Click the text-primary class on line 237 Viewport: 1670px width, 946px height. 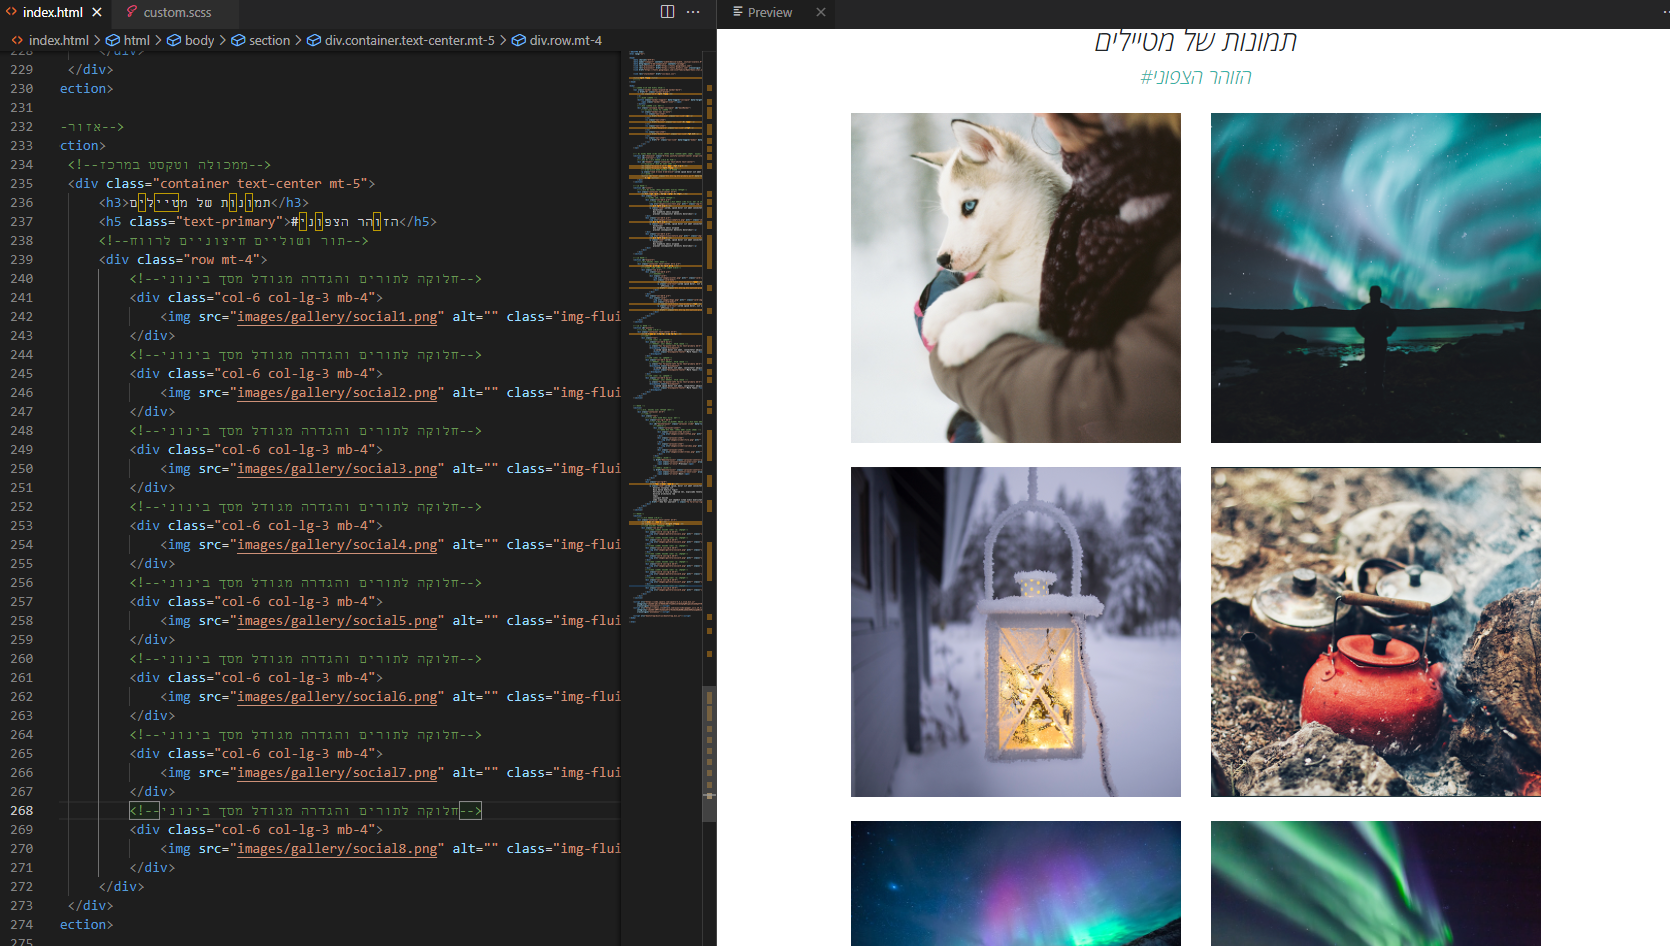click(x=229, y=222)
